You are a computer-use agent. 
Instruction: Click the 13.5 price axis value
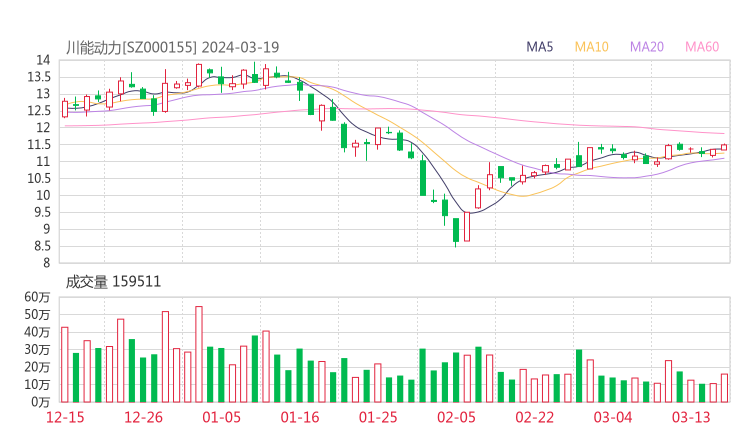click(x=39, y=77)
